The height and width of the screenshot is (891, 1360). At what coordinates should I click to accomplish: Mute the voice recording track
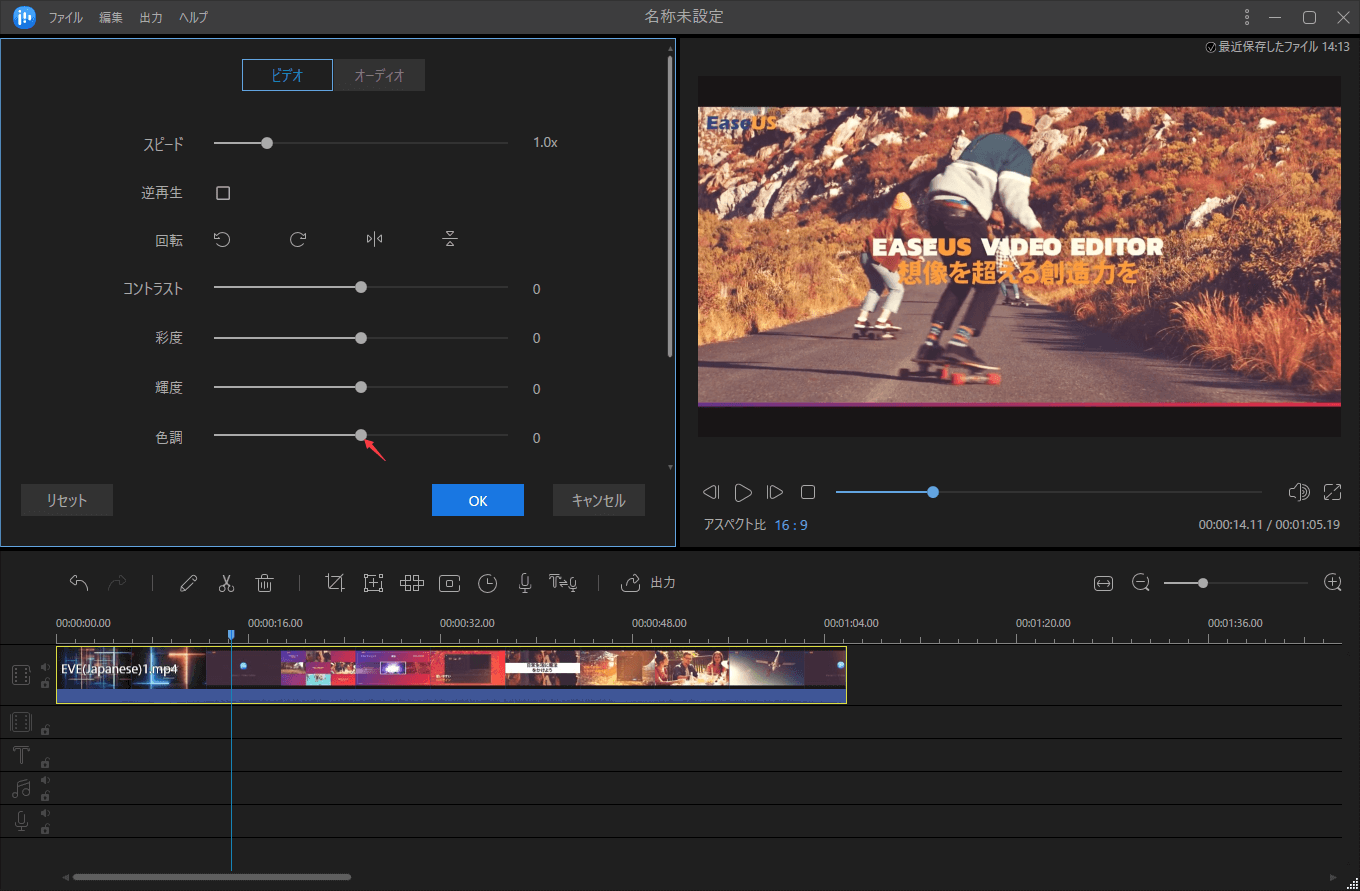point(45,813)
